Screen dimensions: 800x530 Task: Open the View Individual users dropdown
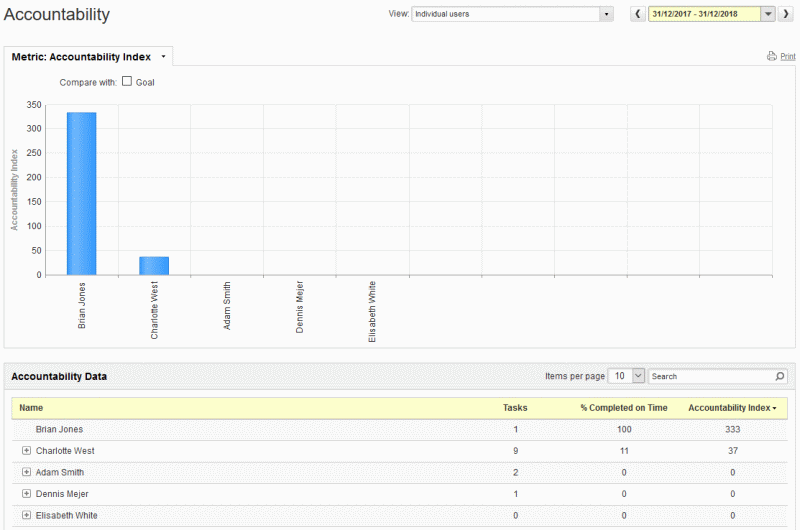click(x=512, y=14)
